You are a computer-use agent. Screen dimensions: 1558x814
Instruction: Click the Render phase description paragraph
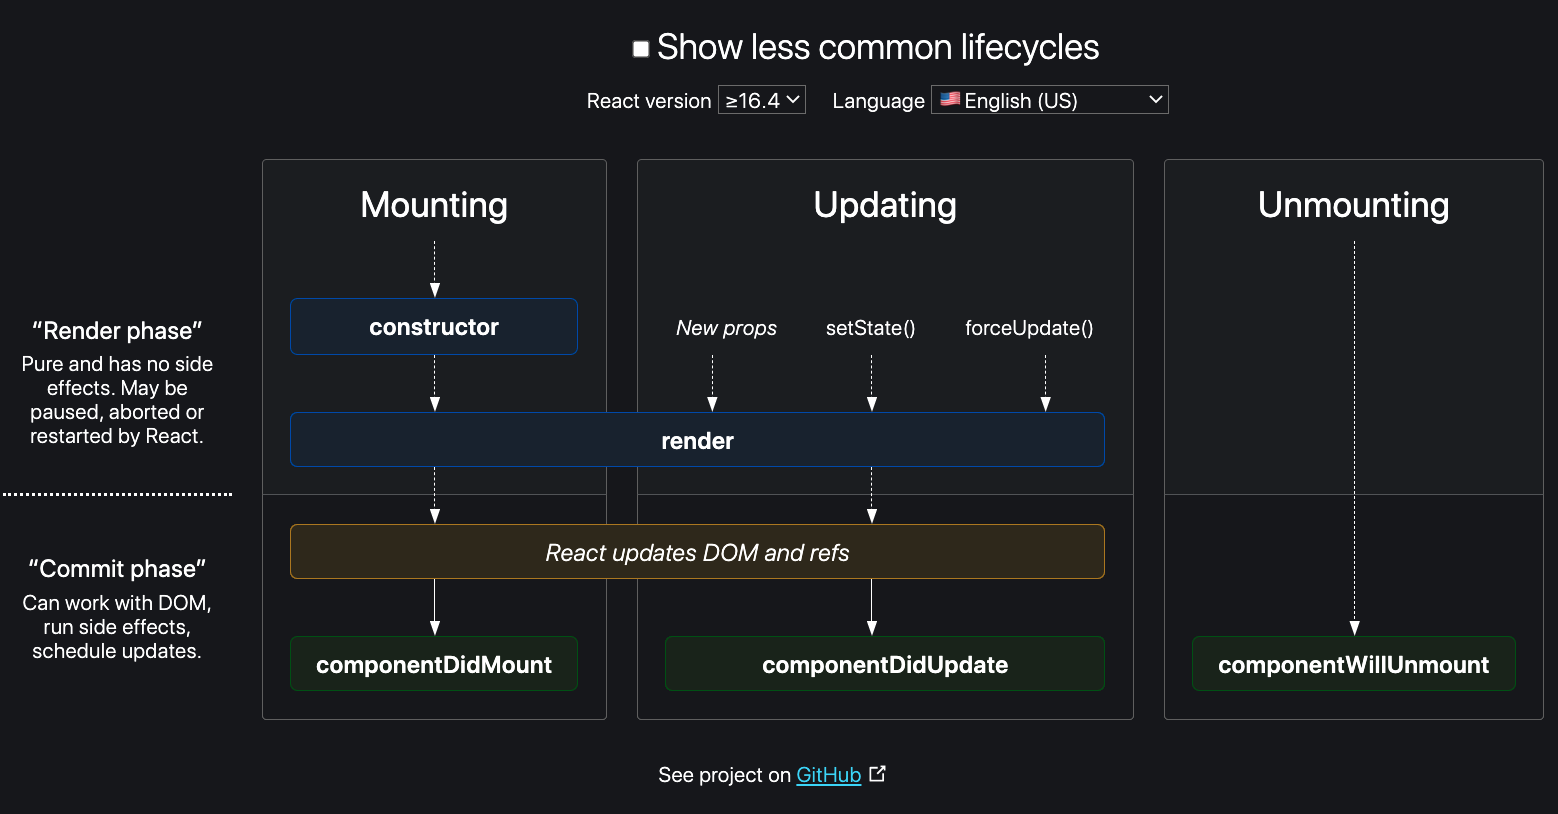[117, 400]
